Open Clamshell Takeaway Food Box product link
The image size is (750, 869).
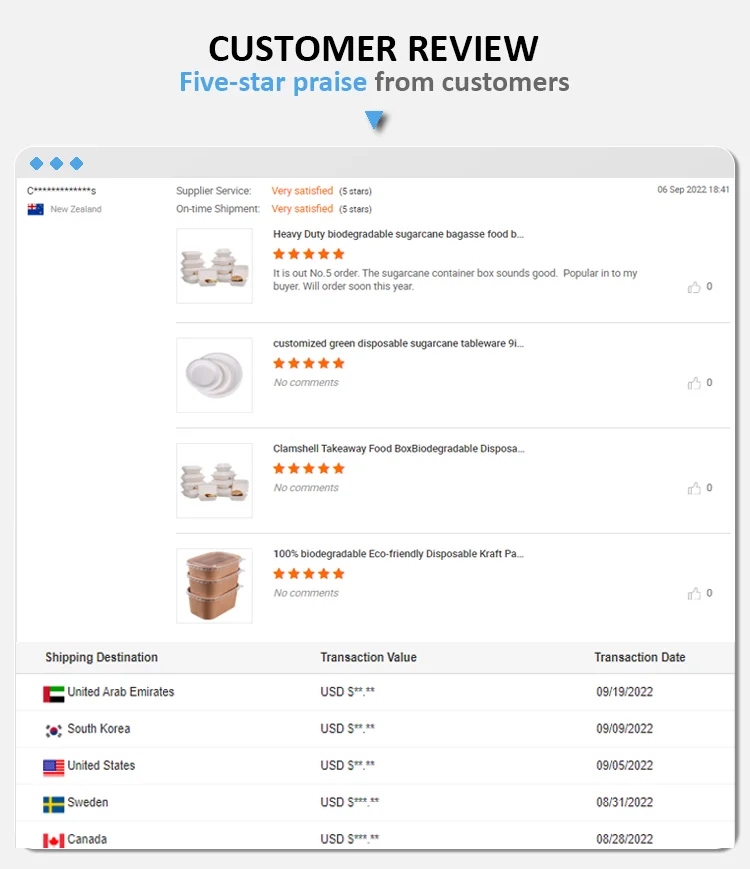coord(398,448)
